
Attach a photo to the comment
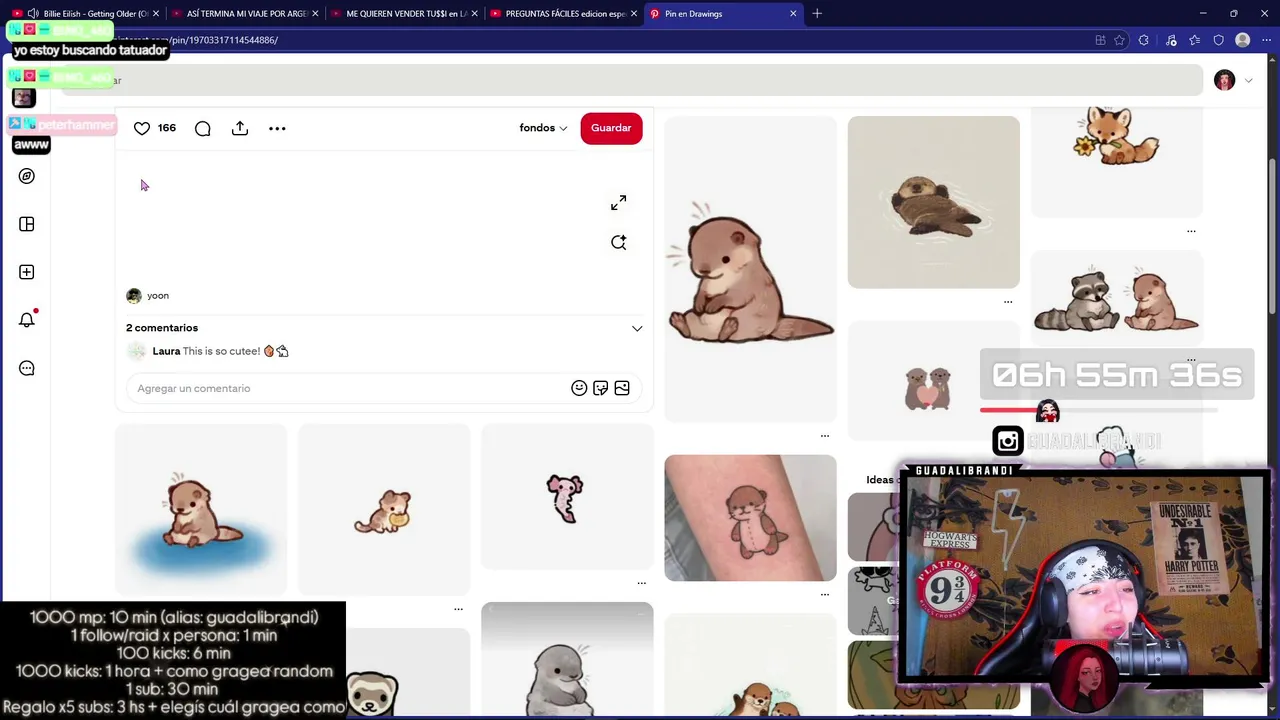coord(622,388)
